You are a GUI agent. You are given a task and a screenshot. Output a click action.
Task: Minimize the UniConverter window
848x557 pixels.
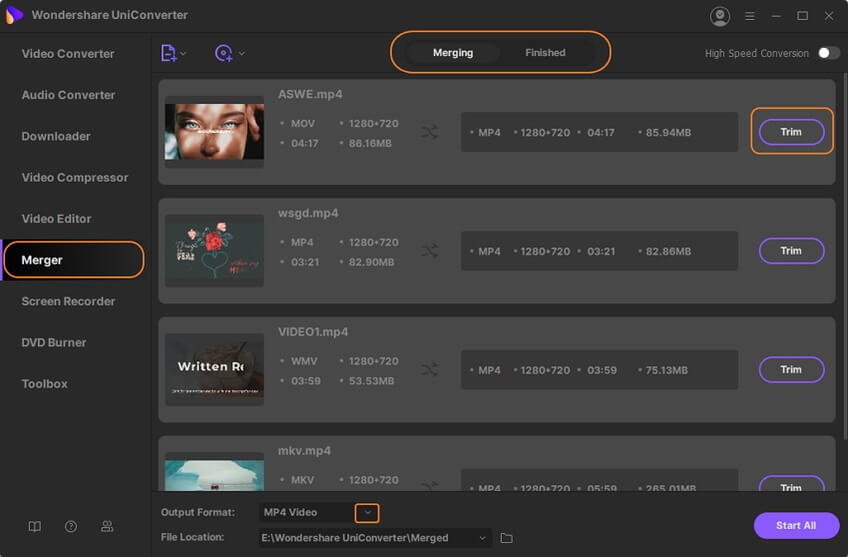(x=776, y=16)
